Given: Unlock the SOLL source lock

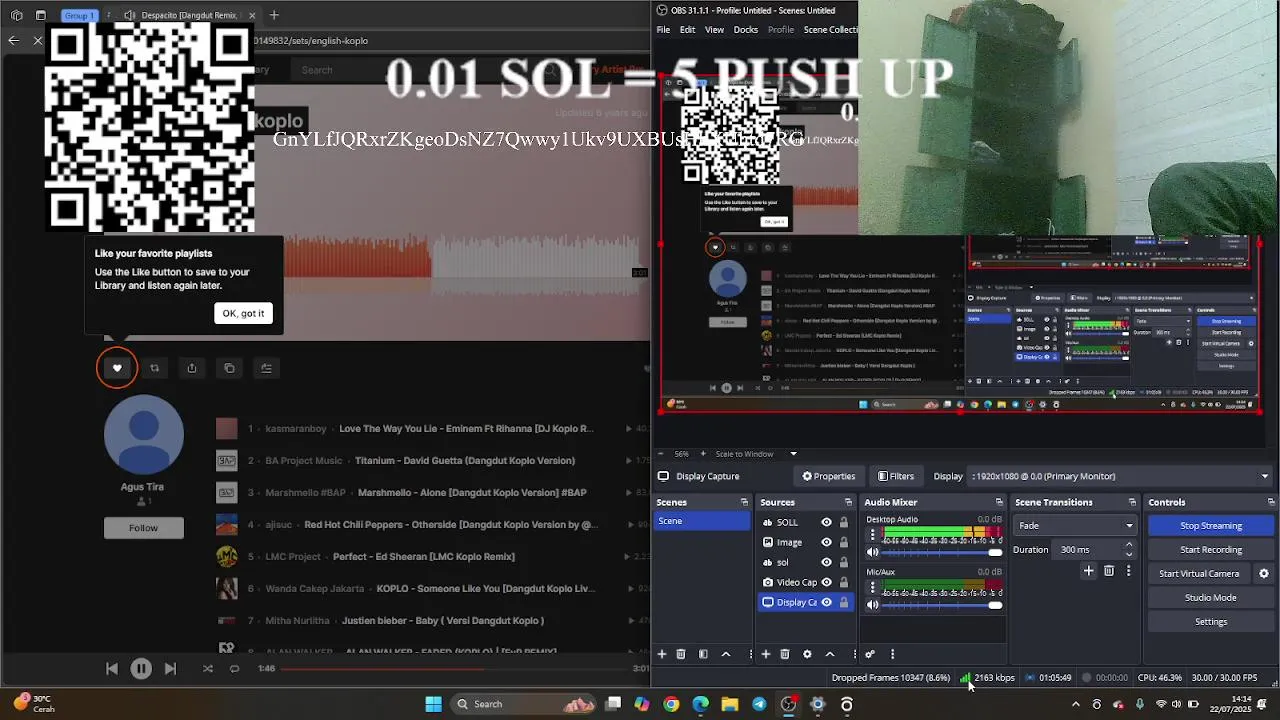Looking at the screenshot, I should tap(844, 522).
